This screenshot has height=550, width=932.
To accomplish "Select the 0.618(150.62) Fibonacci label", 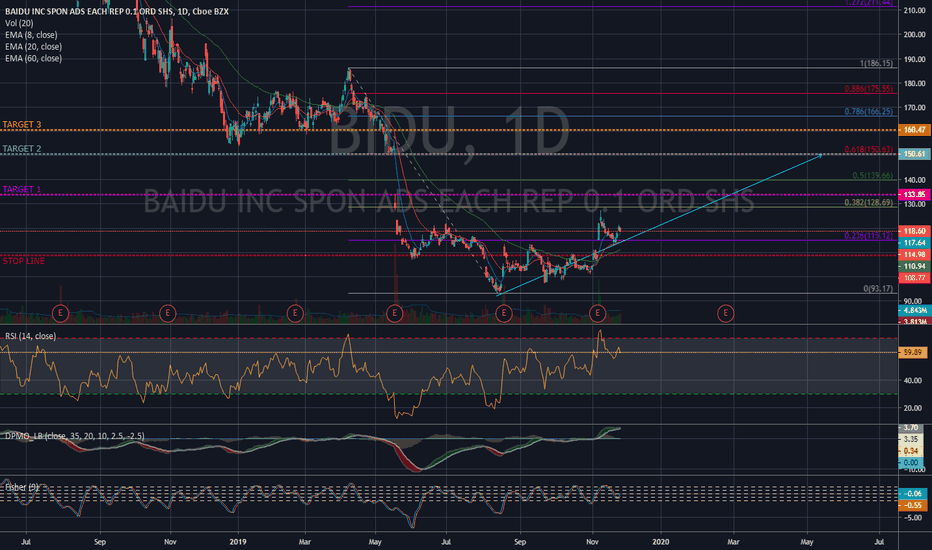I will pyautogui.click(x=868, y=149).
